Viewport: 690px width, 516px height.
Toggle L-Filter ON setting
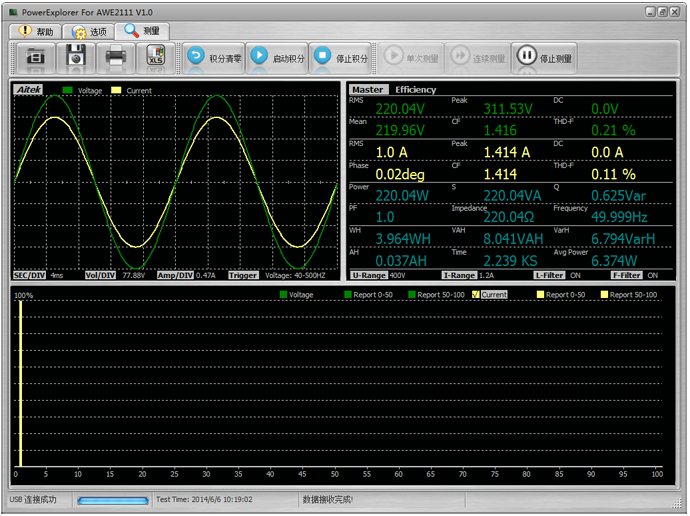click(x=575, y=275)
